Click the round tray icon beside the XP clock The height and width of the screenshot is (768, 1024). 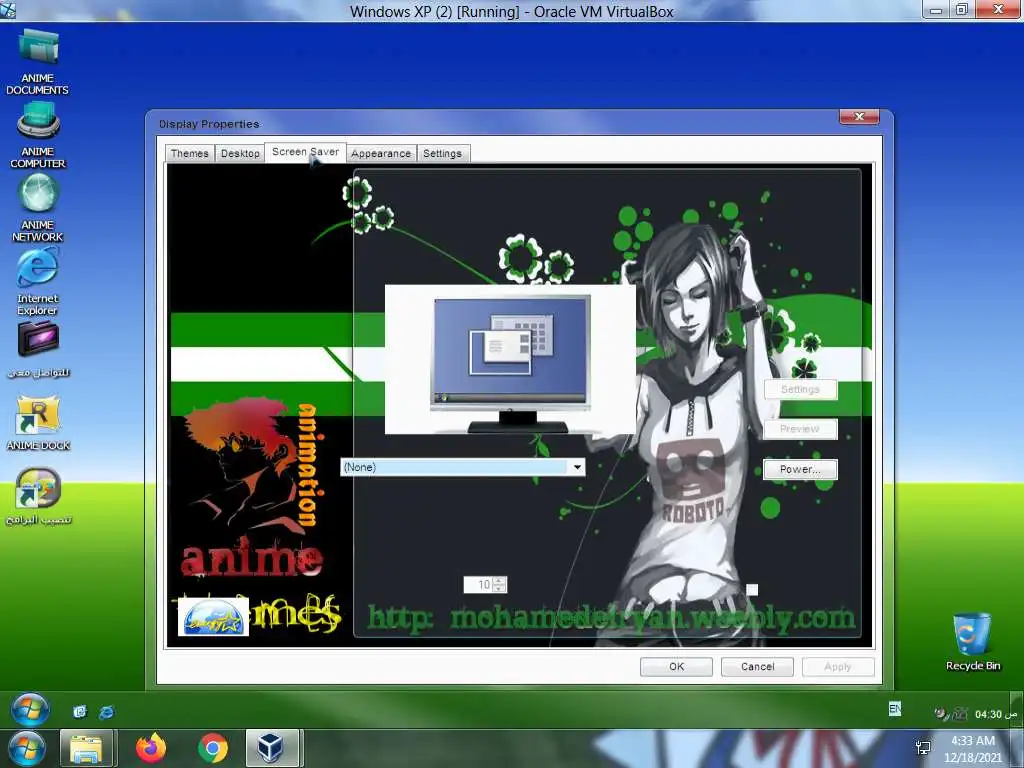coord(940,714)
